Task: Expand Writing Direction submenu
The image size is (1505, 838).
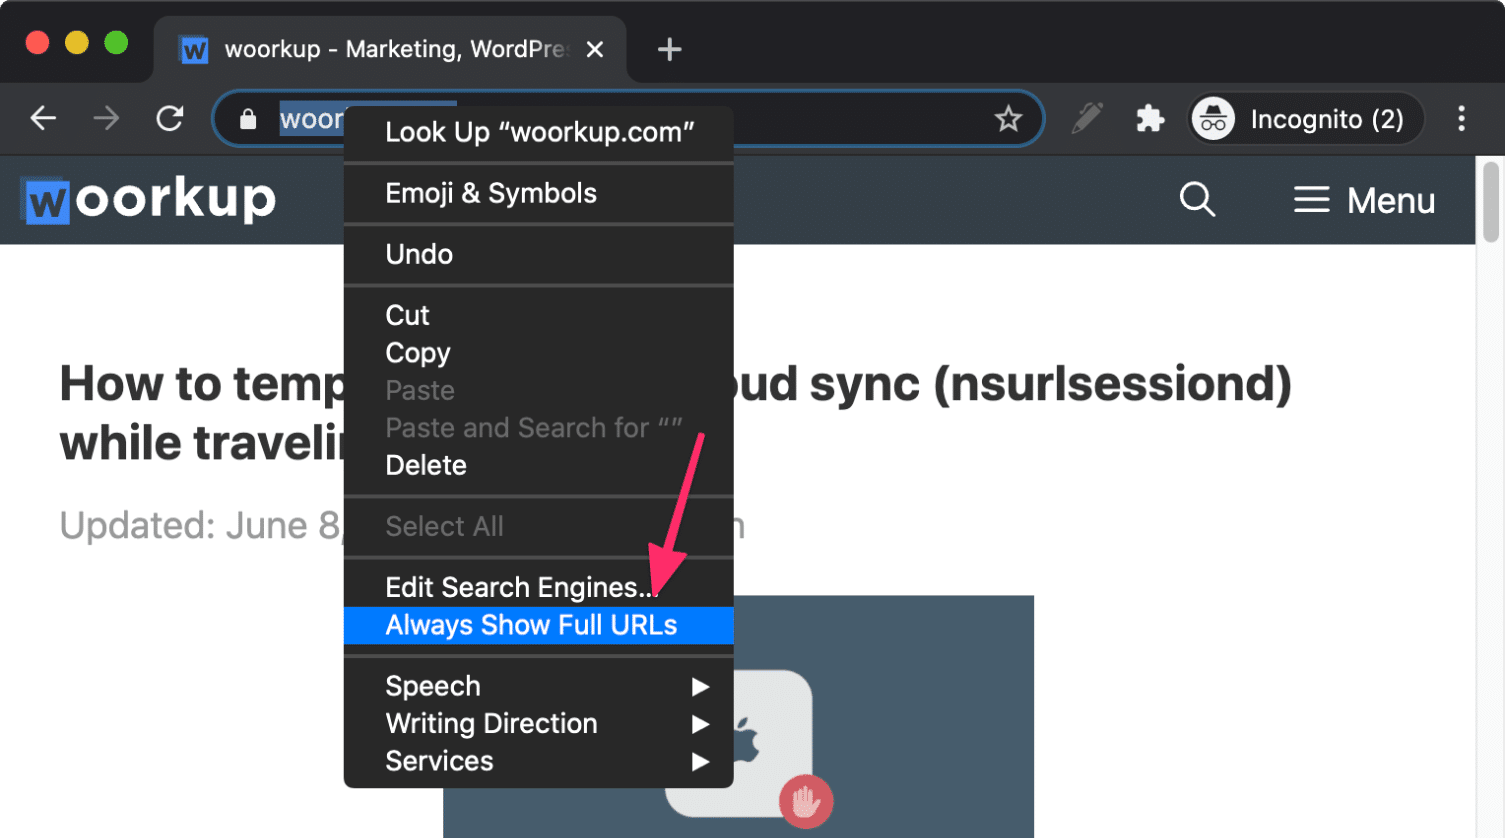Action: [539, 723]
